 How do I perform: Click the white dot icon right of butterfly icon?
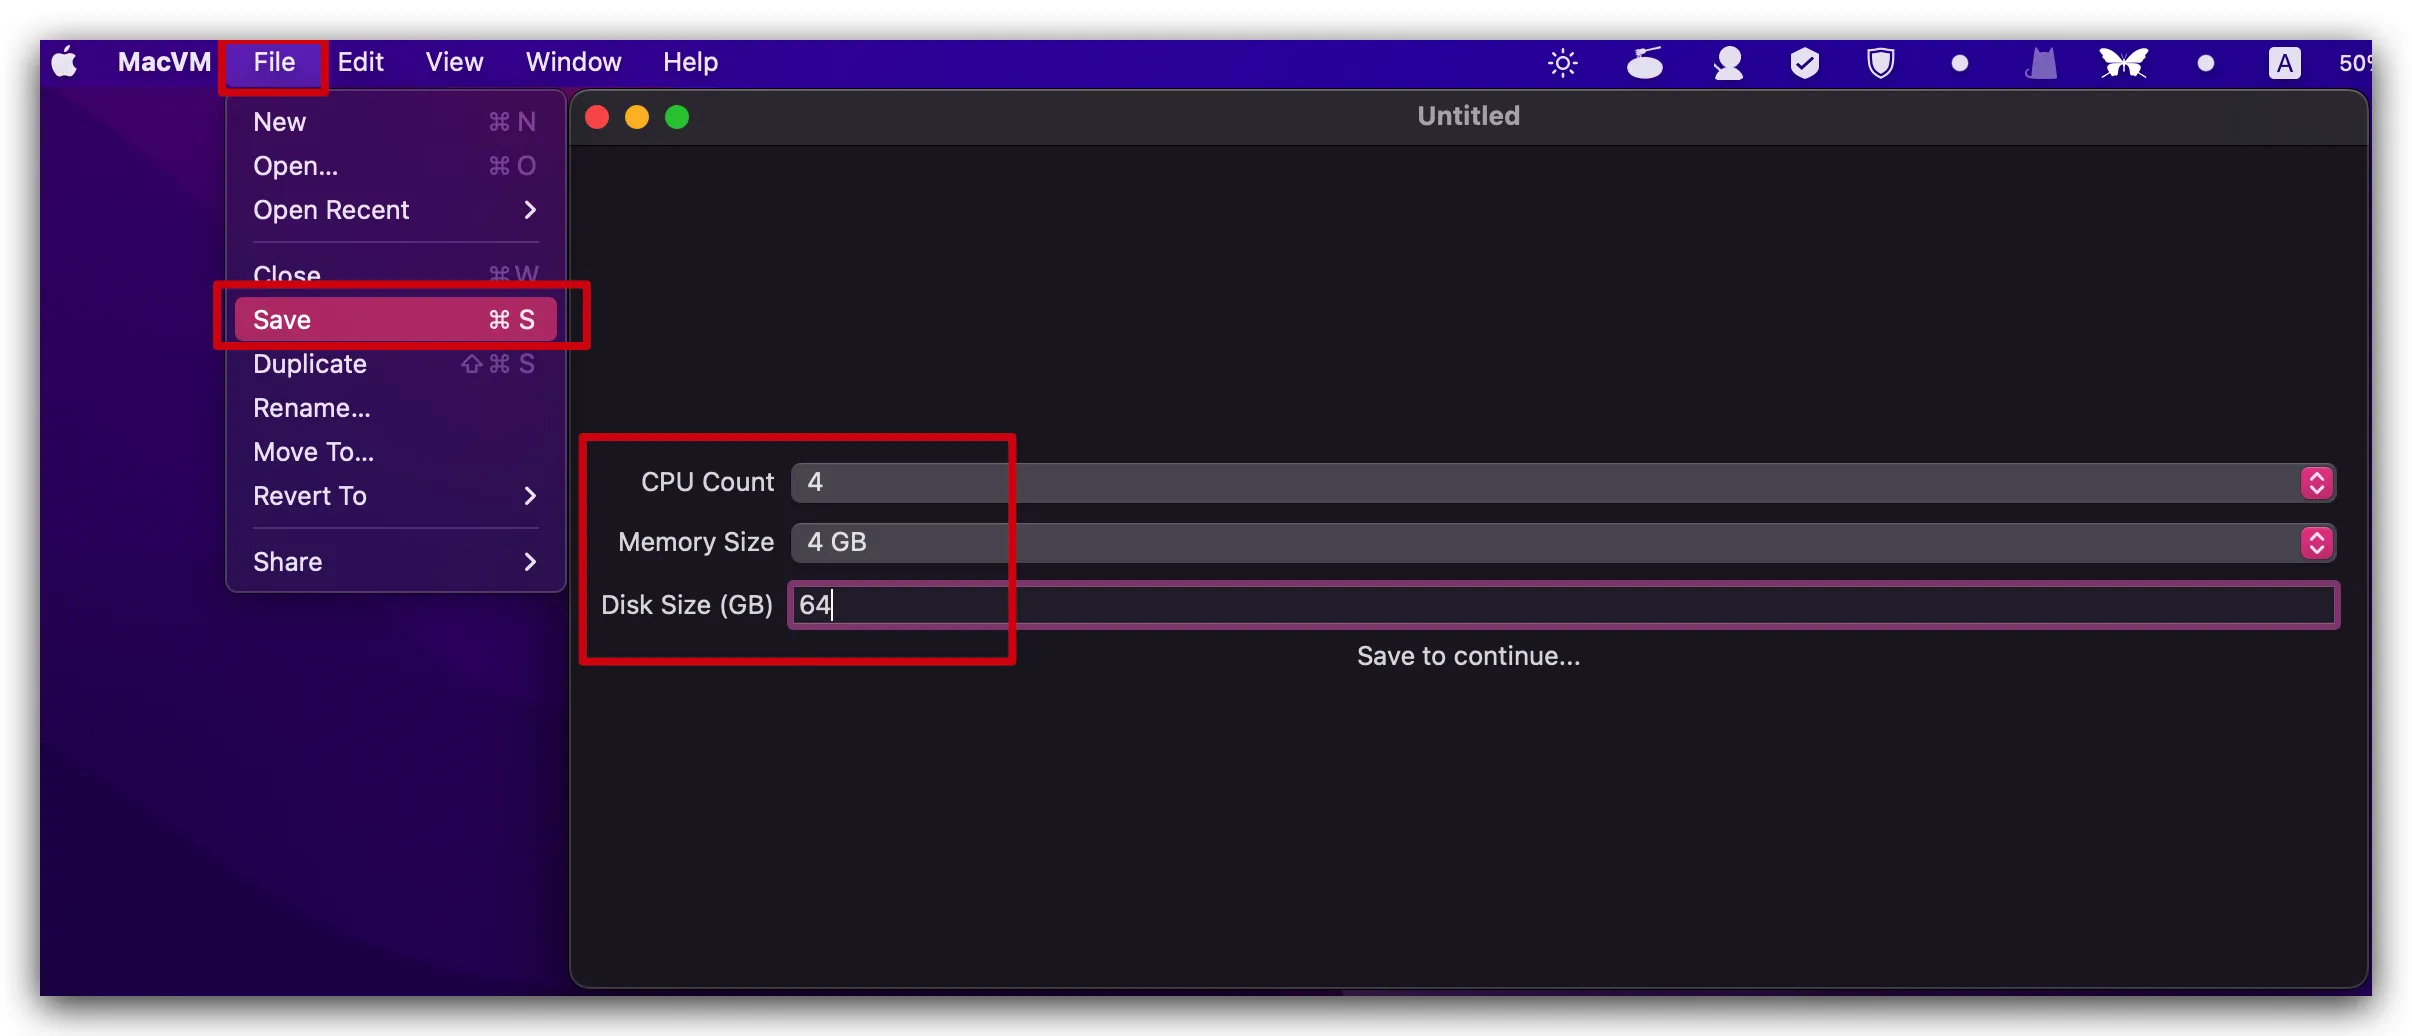point(2205,64)
